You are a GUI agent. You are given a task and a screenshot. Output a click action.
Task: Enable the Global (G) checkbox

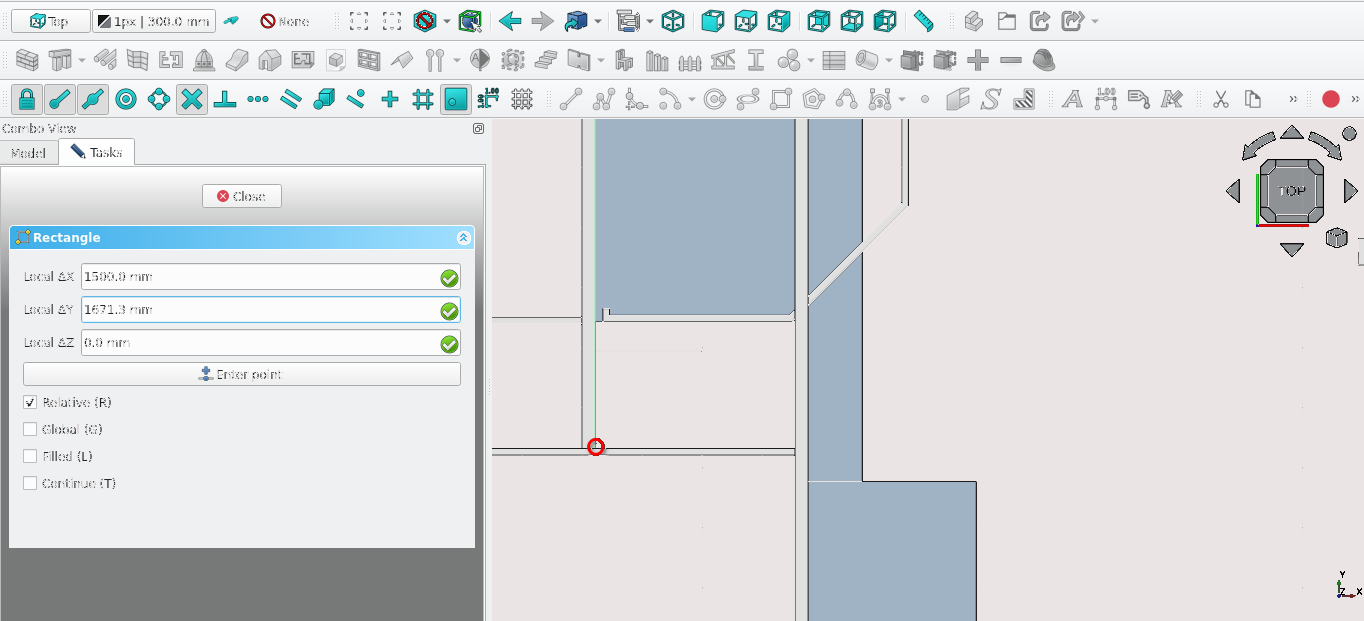click(30, 430)
